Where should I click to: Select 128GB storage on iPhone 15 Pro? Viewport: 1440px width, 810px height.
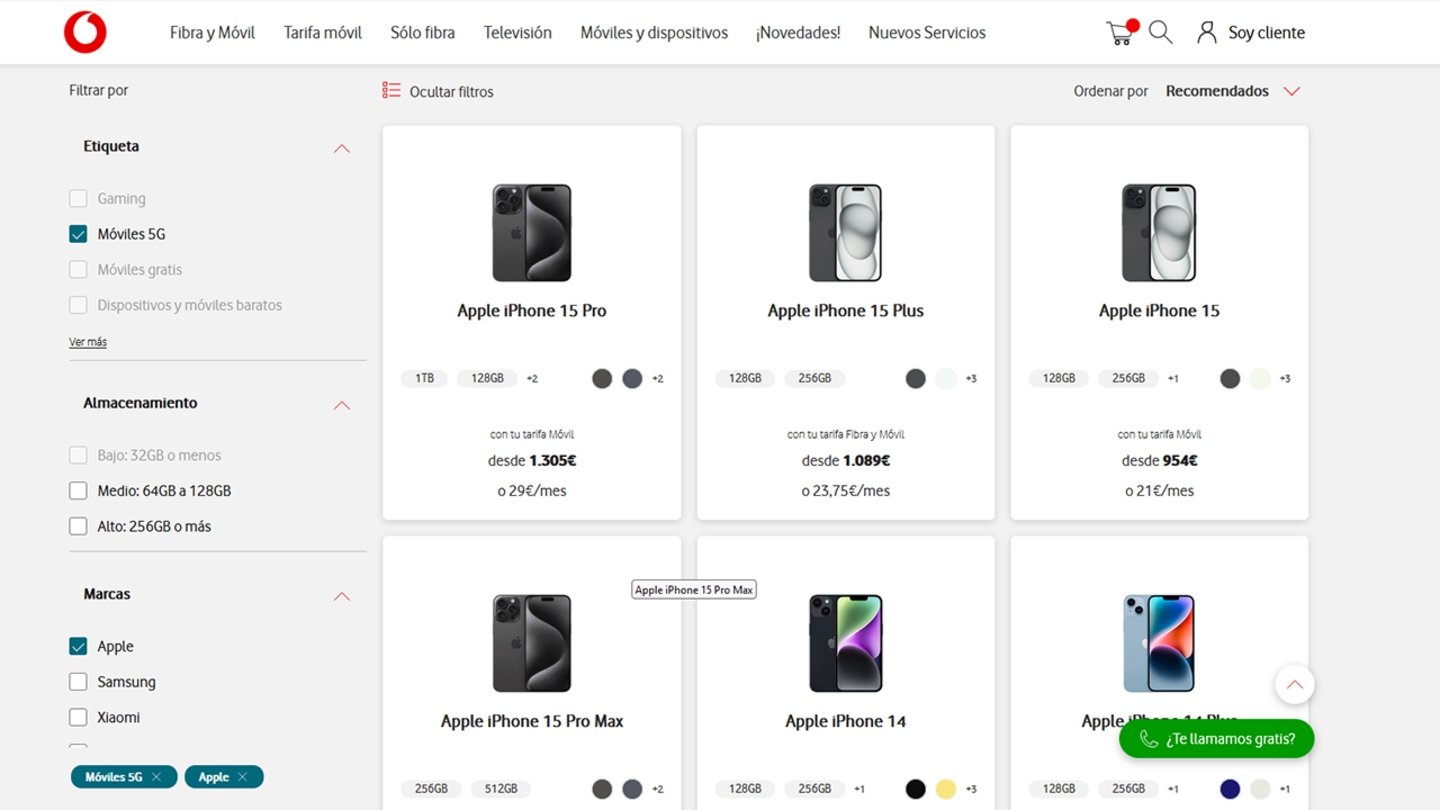tap(487, 378)
